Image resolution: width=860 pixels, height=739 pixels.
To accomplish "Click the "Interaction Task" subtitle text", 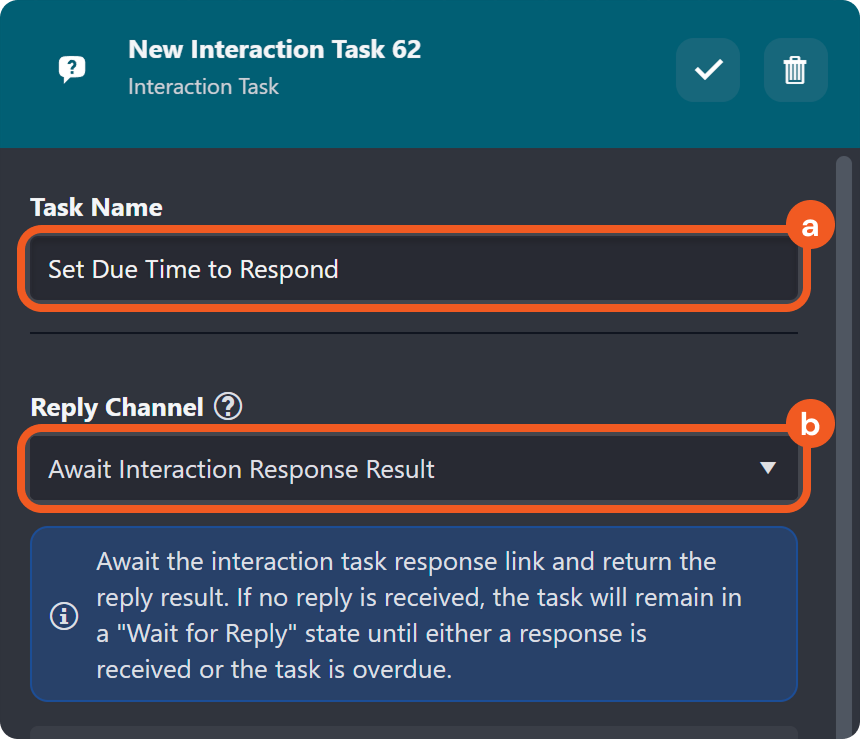I will pos(203,86).
